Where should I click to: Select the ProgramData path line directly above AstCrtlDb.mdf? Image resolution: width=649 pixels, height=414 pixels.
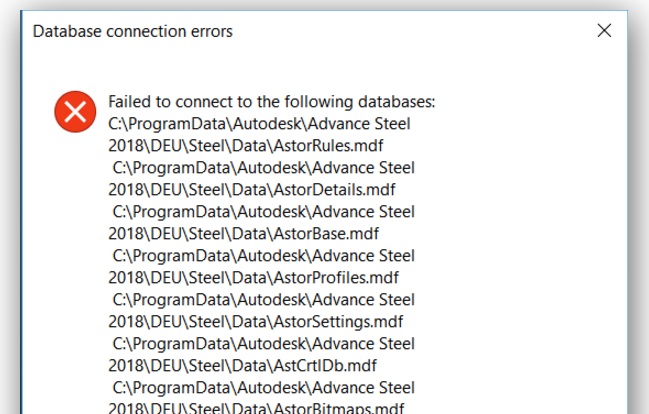[x=264, y=343]
